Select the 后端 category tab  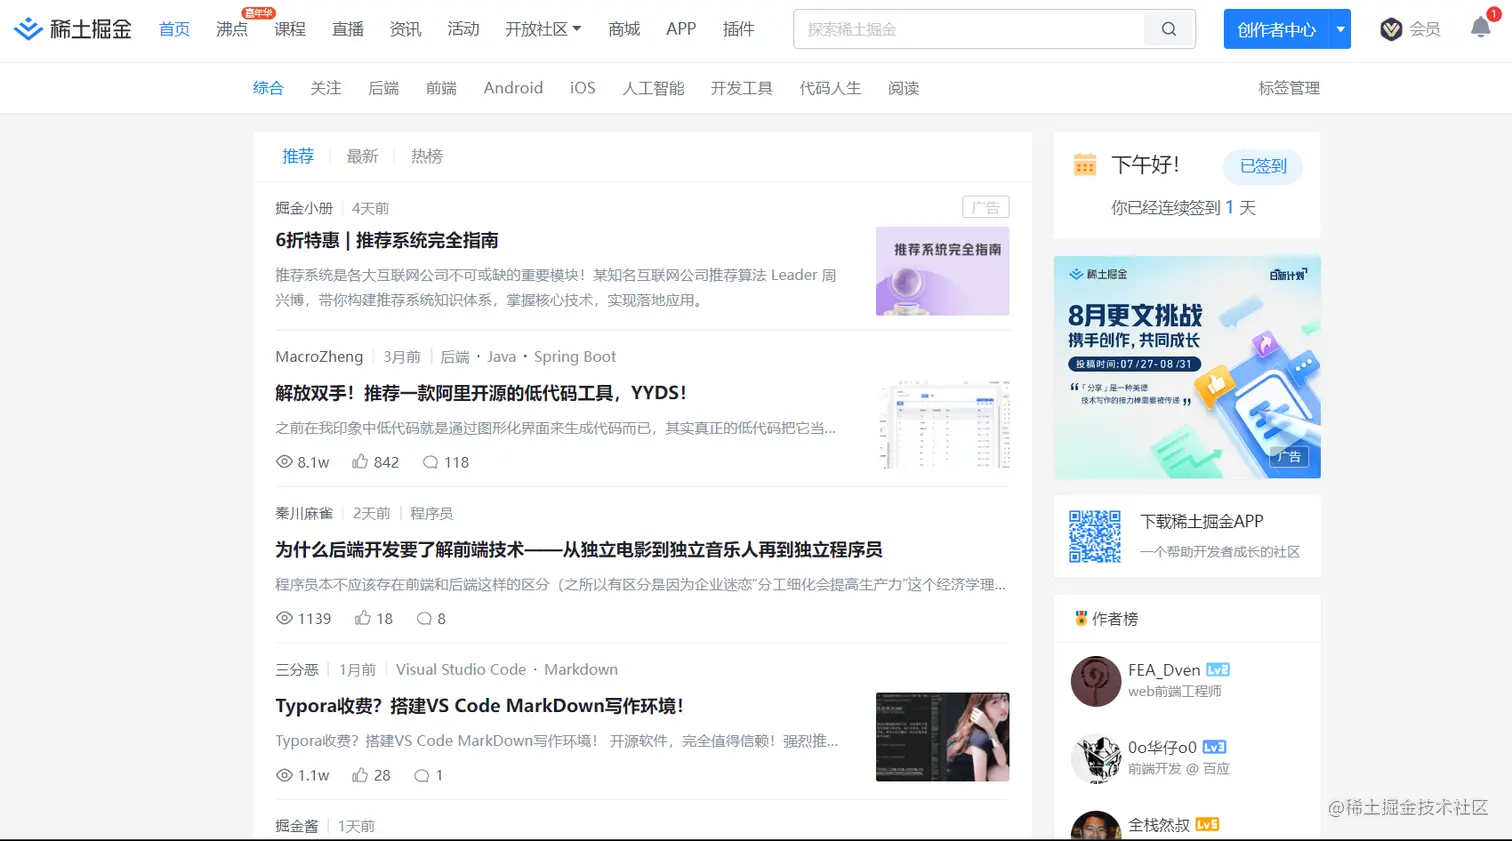coord(384,88)
